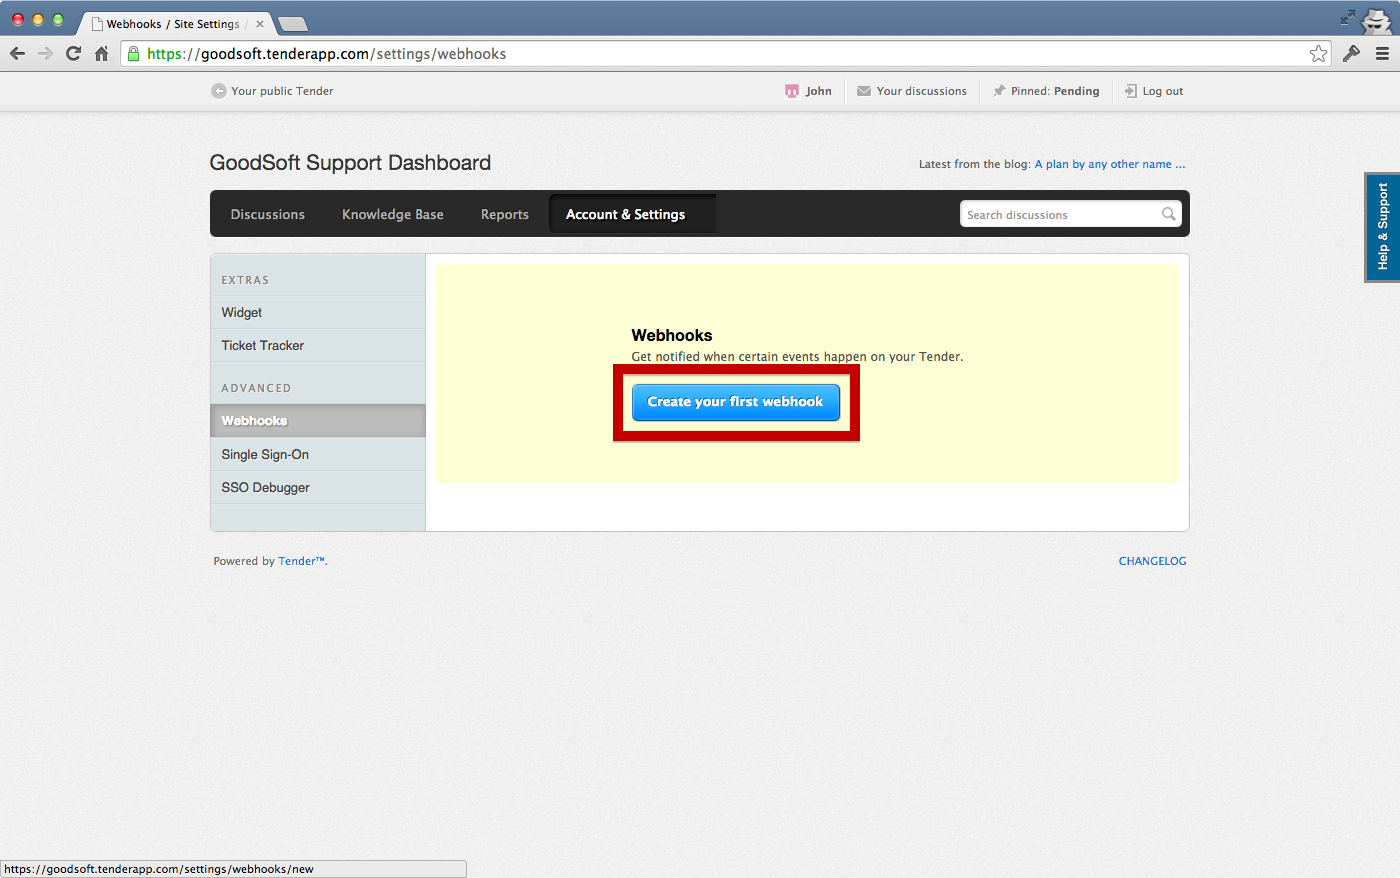Viewport: 1400px width, 878px height.
Task: Click the browser address bar URL
Action: pyautogui.click(x=326, y=54)
